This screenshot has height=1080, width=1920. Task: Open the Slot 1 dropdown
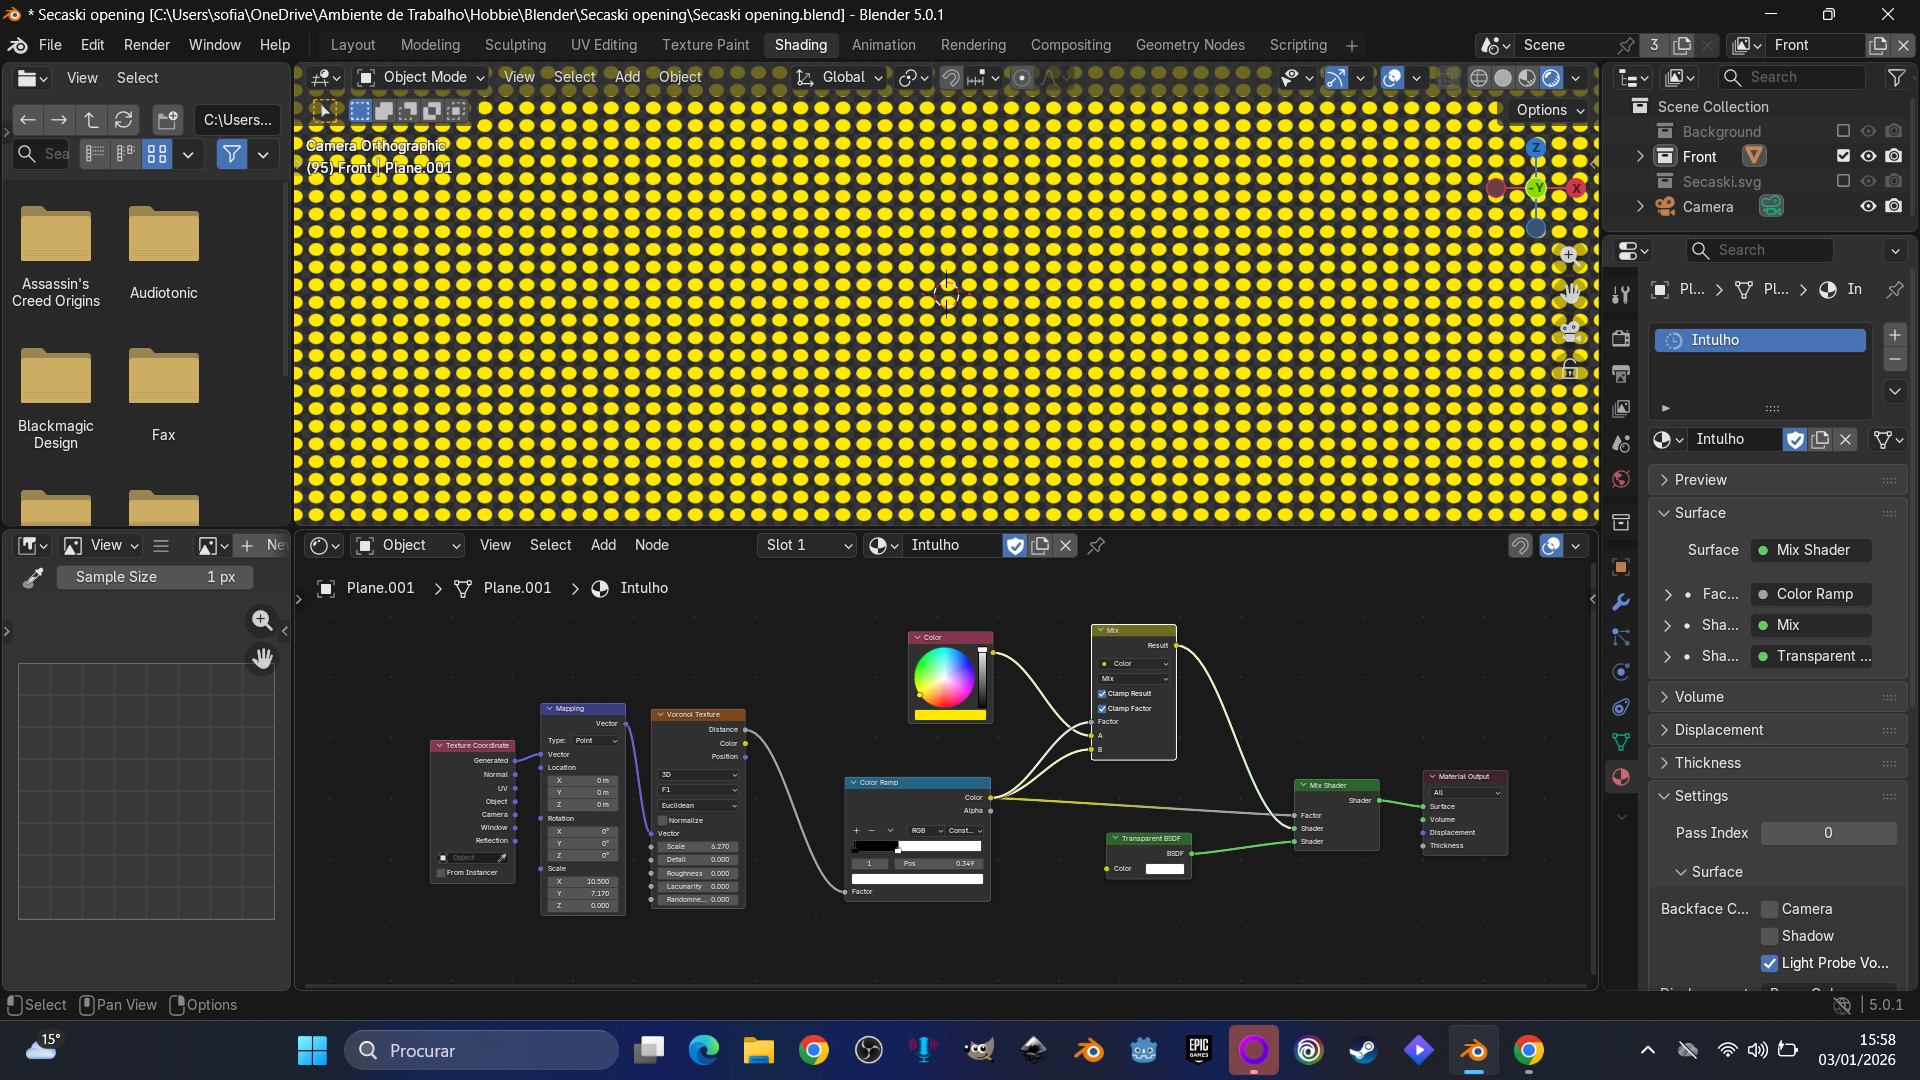point(808,545)
